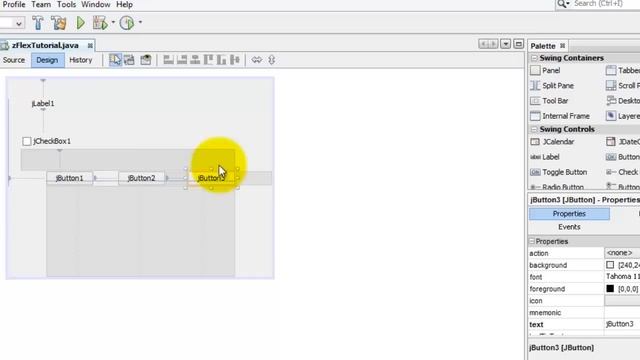Pick the Tabbed Pane palette item
The image size is (640, 360).
pos(623,71)
